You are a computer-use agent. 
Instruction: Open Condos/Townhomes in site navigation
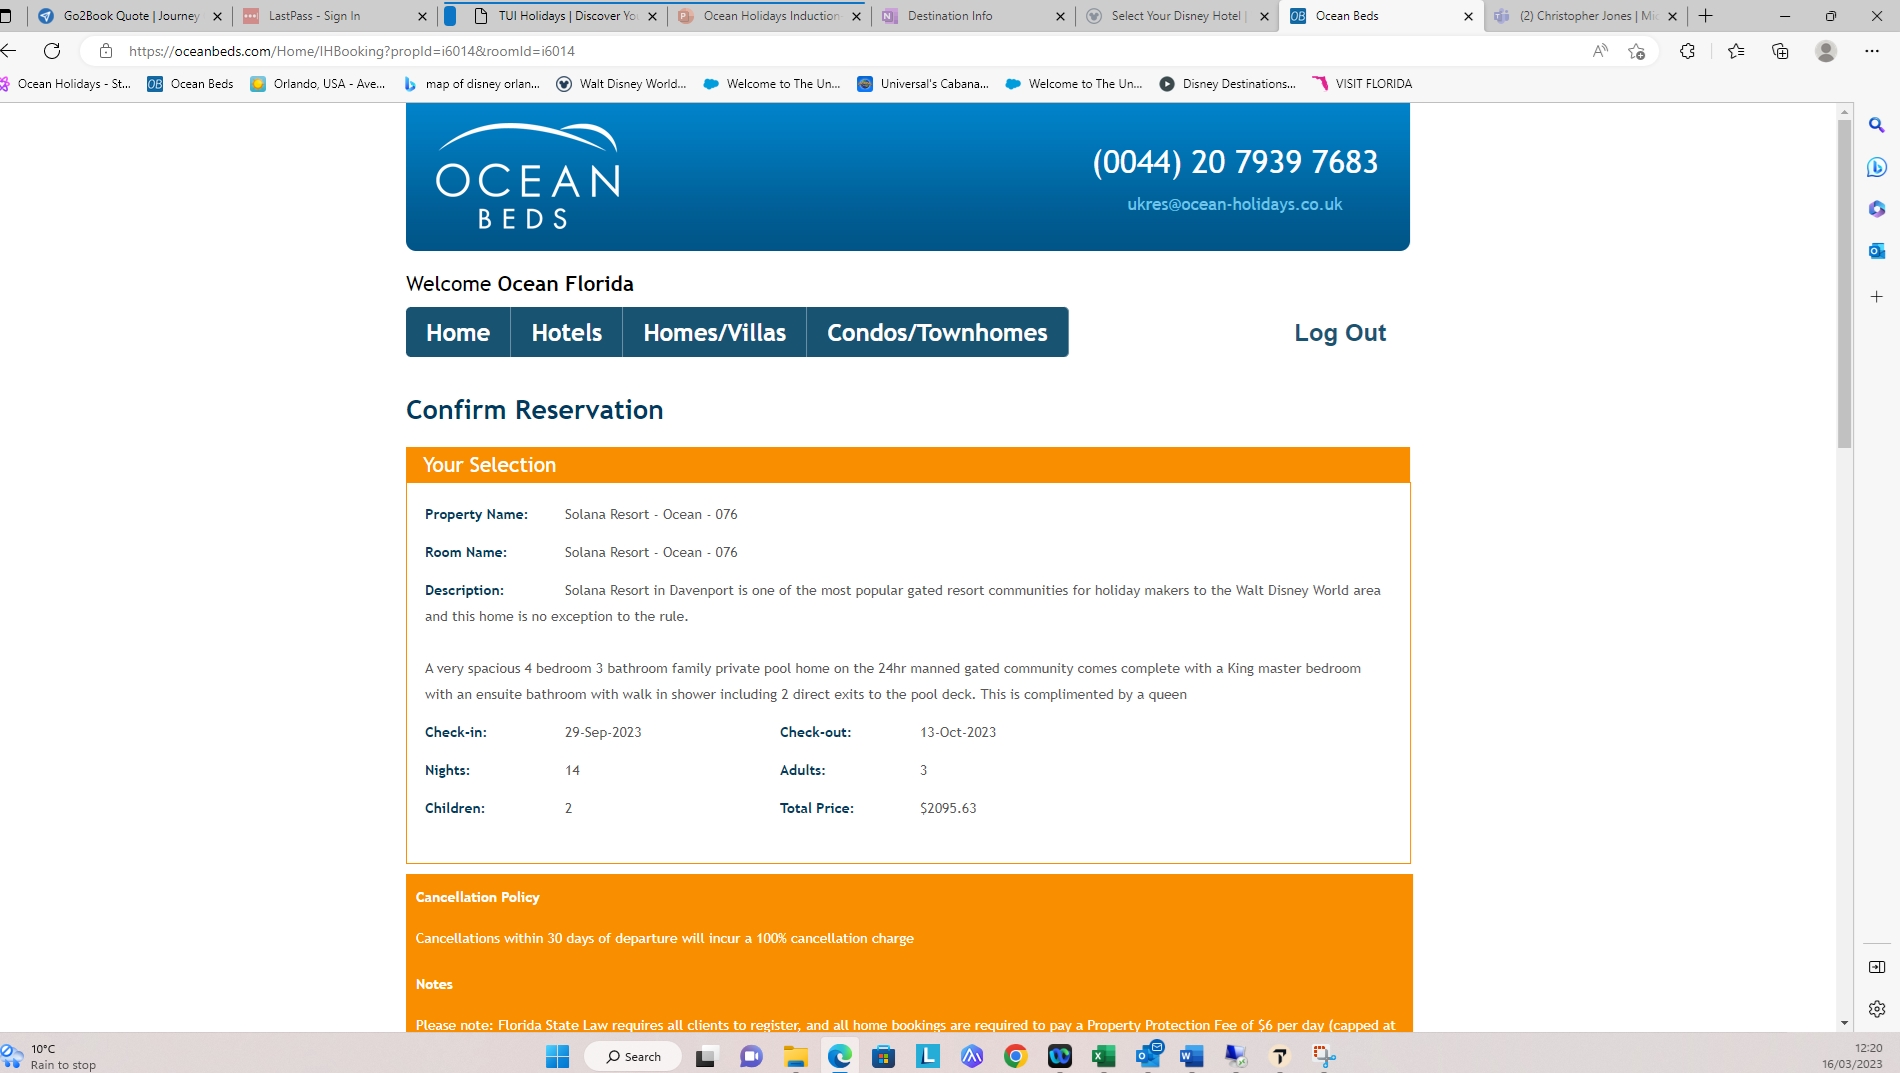click(937, 332)
